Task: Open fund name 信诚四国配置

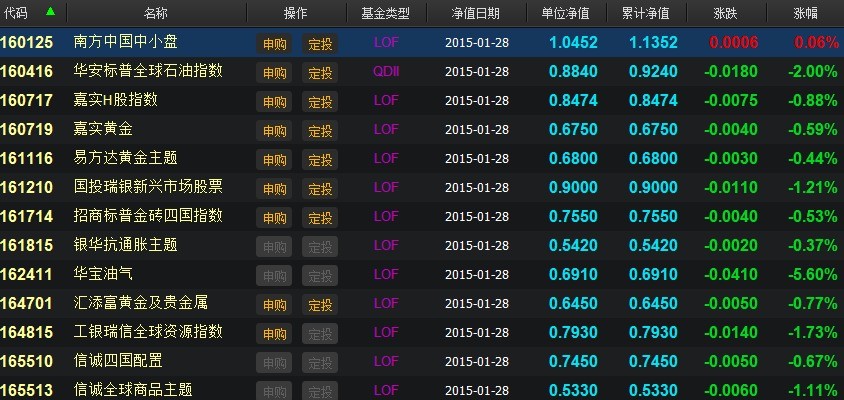Action: click(118, 360)
